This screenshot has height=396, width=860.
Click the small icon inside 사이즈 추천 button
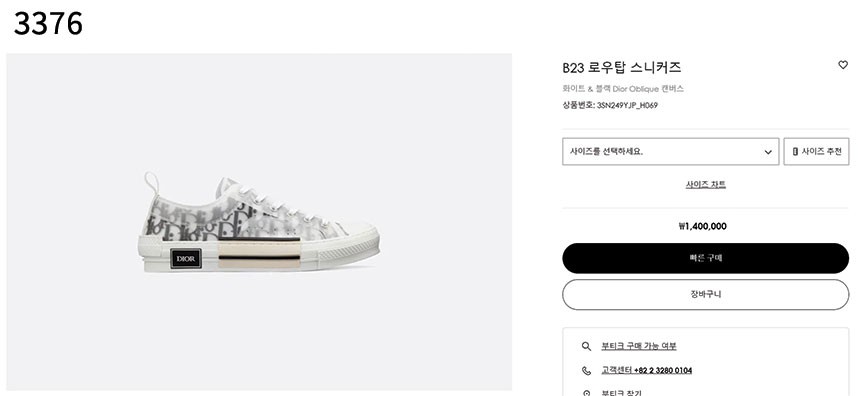(795, 152)
